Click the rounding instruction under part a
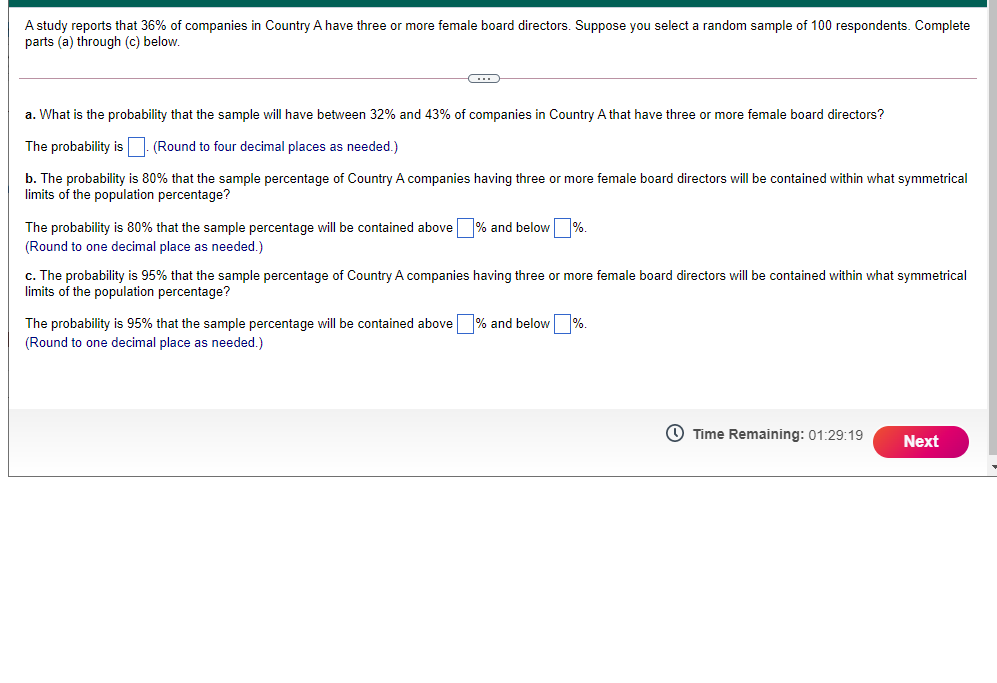This screenshot has width=997, height=683. point(275,146)
